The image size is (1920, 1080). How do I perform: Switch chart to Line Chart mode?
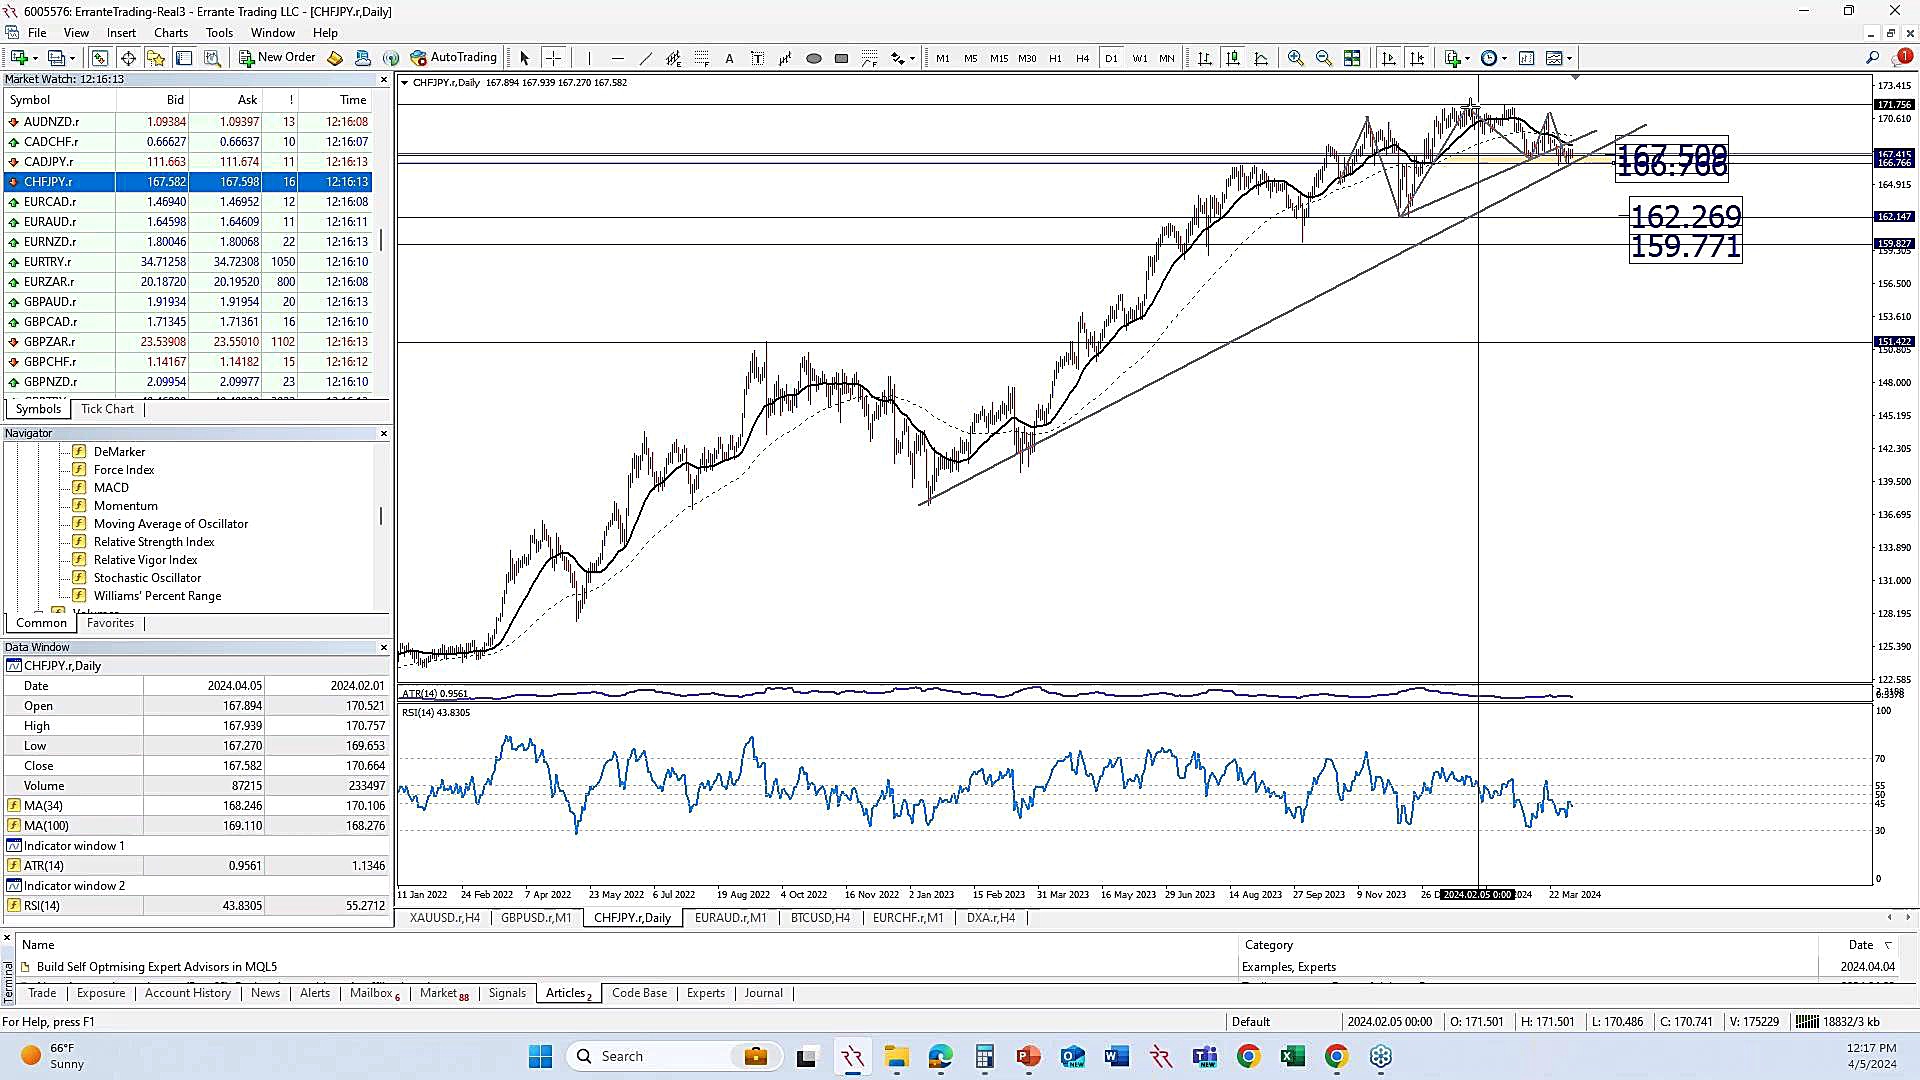tap(1261, 58)
